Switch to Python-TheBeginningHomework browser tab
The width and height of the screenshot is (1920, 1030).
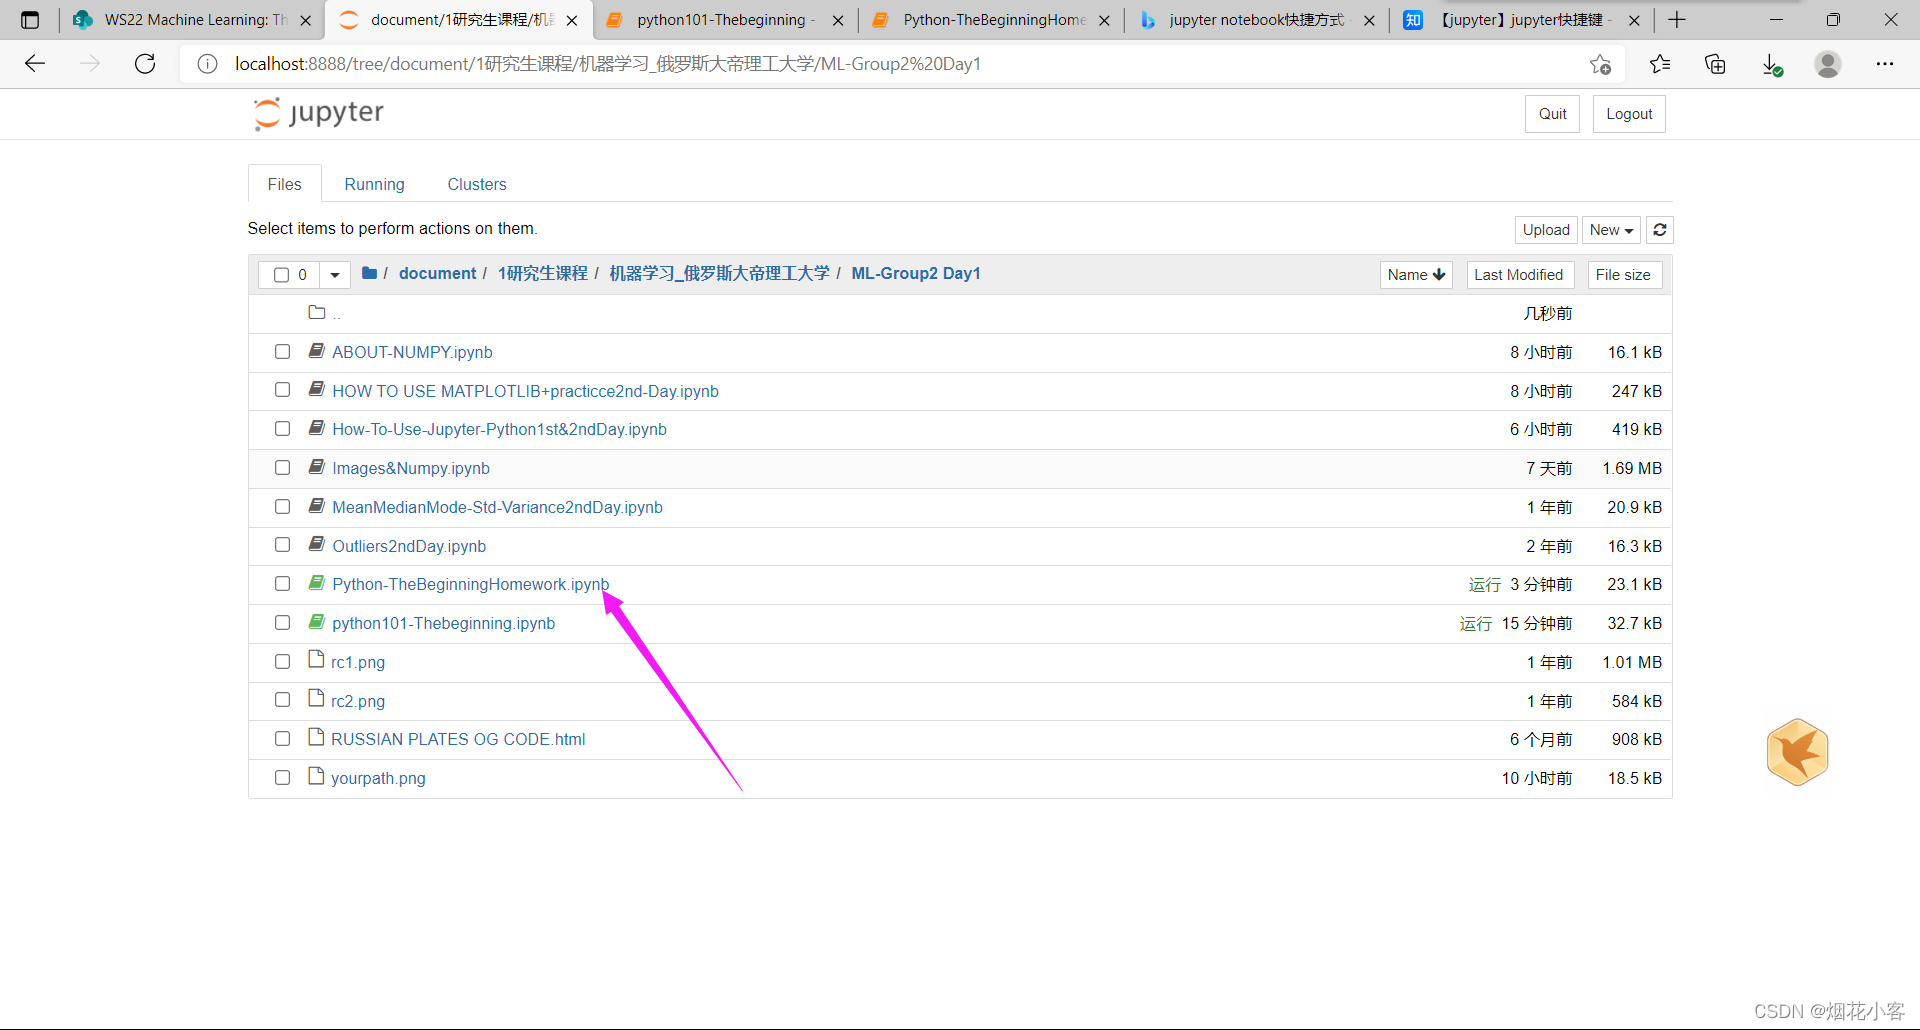click(x=992, y=20)
